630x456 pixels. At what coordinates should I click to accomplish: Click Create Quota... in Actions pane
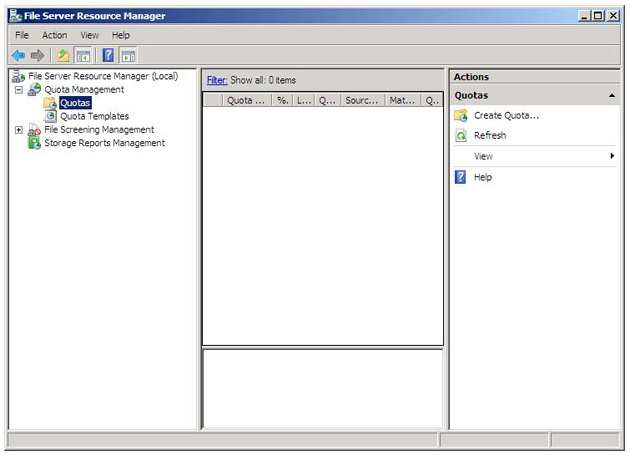tap(506, 115)
